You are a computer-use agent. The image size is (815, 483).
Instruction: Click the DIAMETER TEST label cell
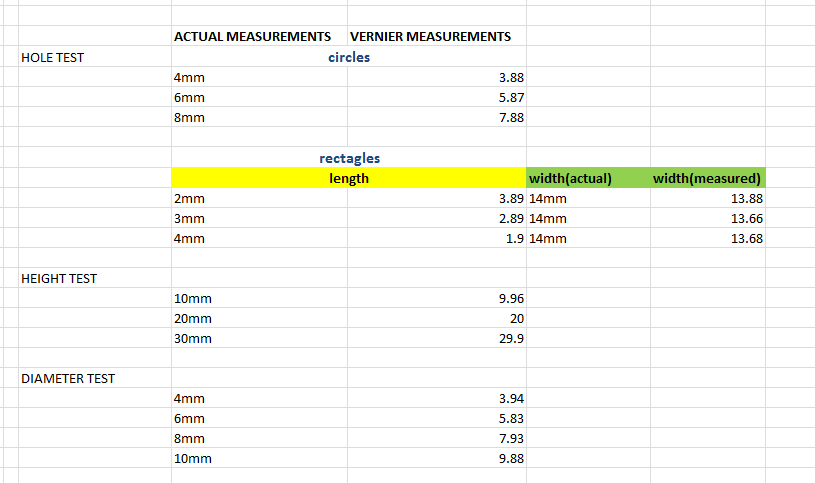click(95, 378)
